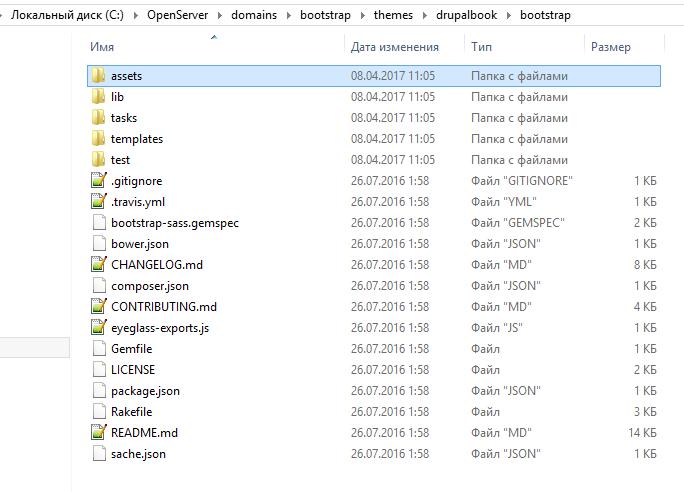Click the date of the sache.json row
684x492 pixels.
[390, 454]
